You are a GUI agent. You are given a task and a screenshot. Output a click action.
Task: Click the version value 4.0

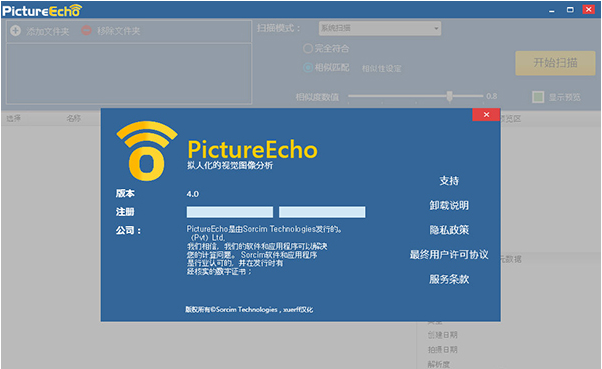[193, 194]
